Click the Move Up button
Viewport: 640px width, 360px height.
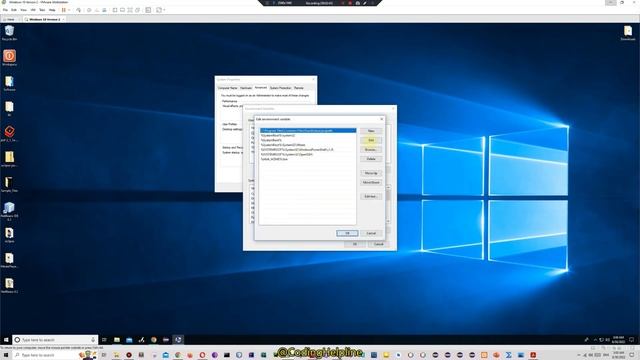click(x=371, y=173)
